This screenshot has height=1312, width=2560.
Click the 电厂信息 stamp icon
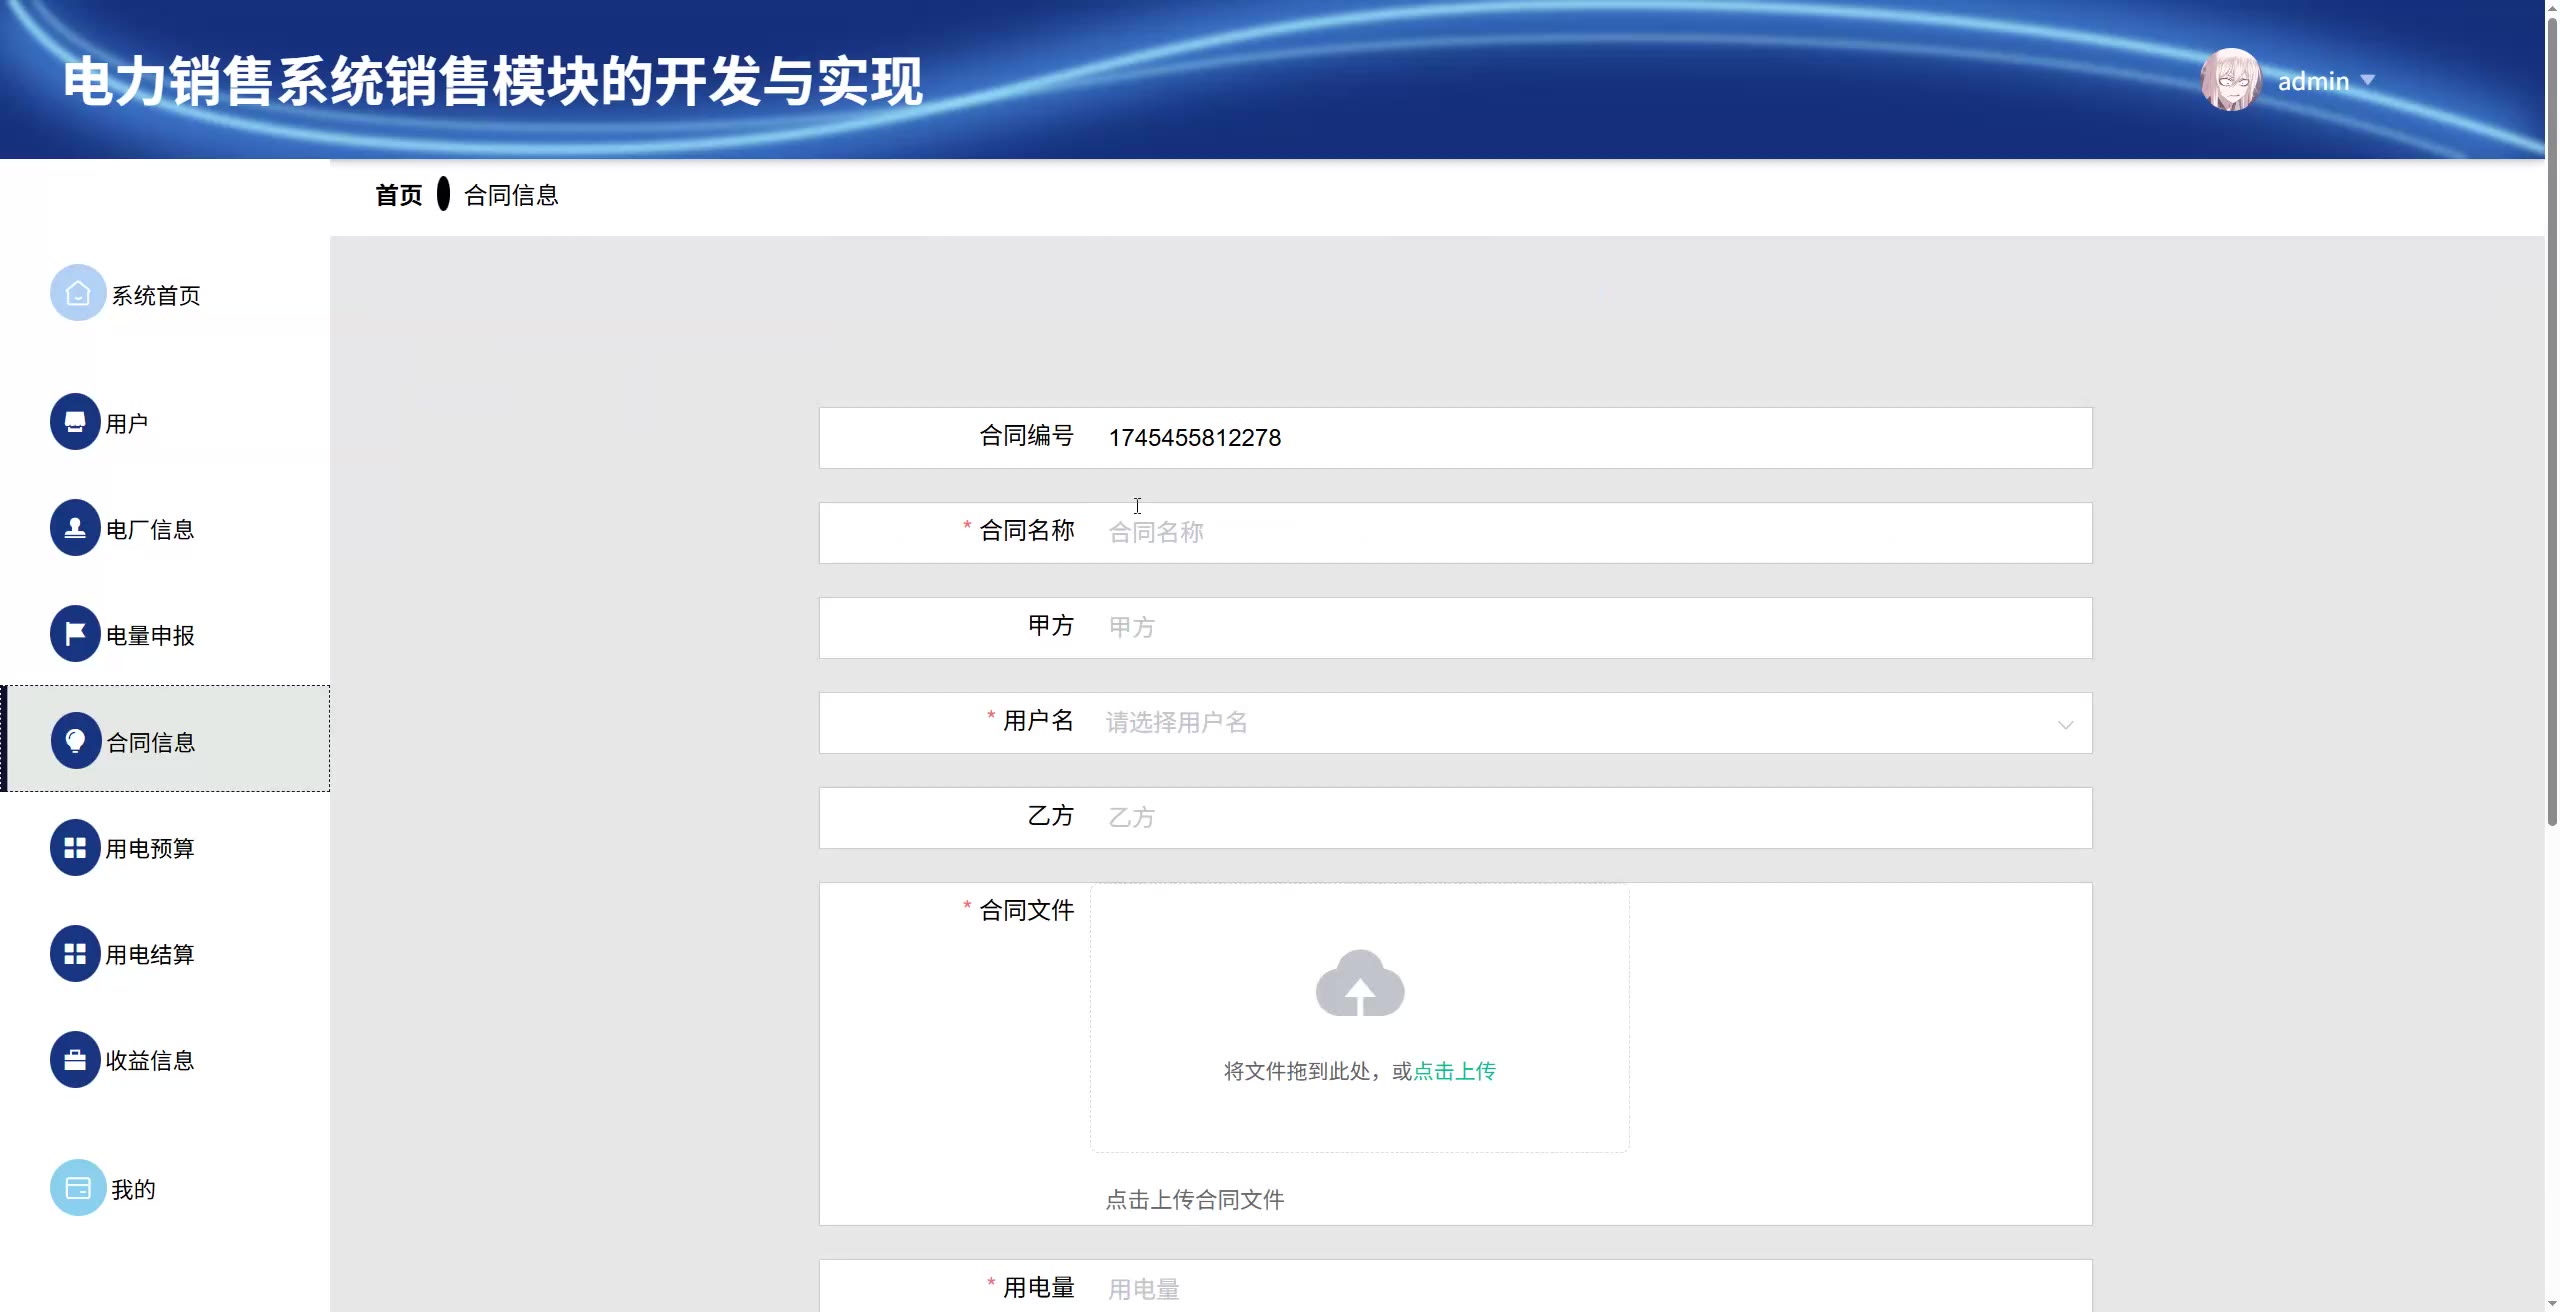coord(75,528)
